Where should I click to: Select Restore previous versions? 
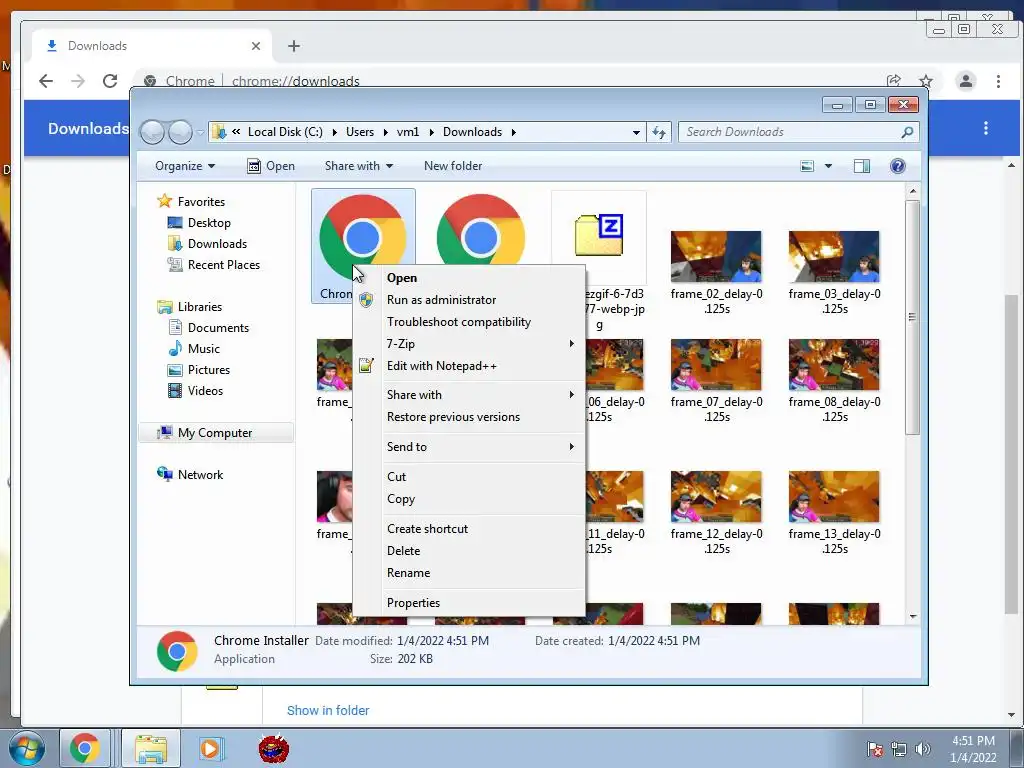click(x=453, y=417)
